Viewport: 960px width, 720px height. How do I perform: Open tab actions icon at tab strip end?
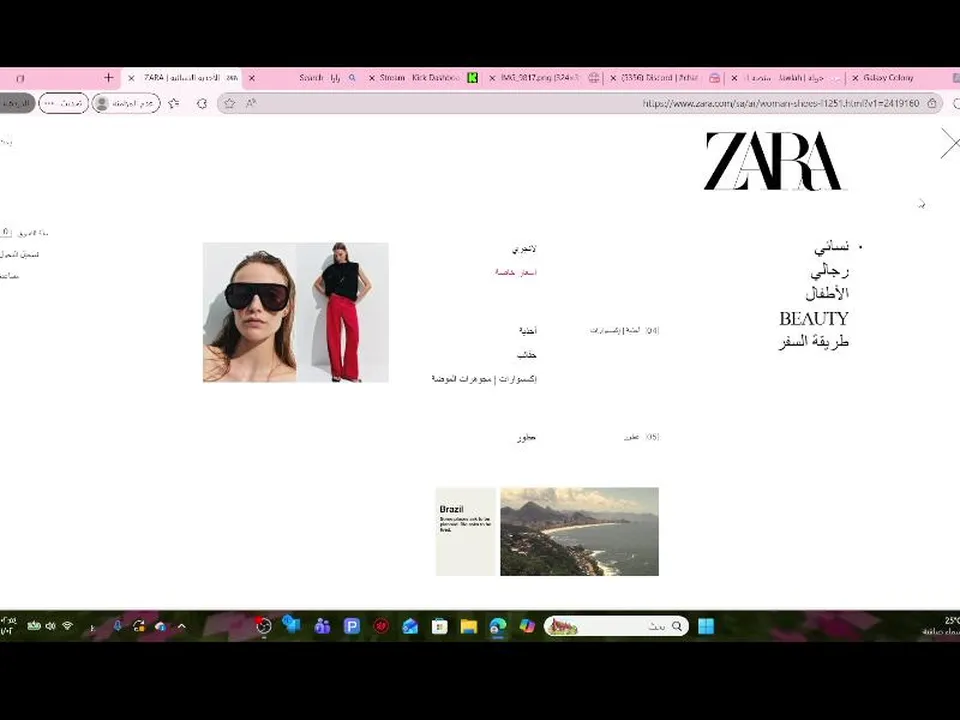point(20,78)
